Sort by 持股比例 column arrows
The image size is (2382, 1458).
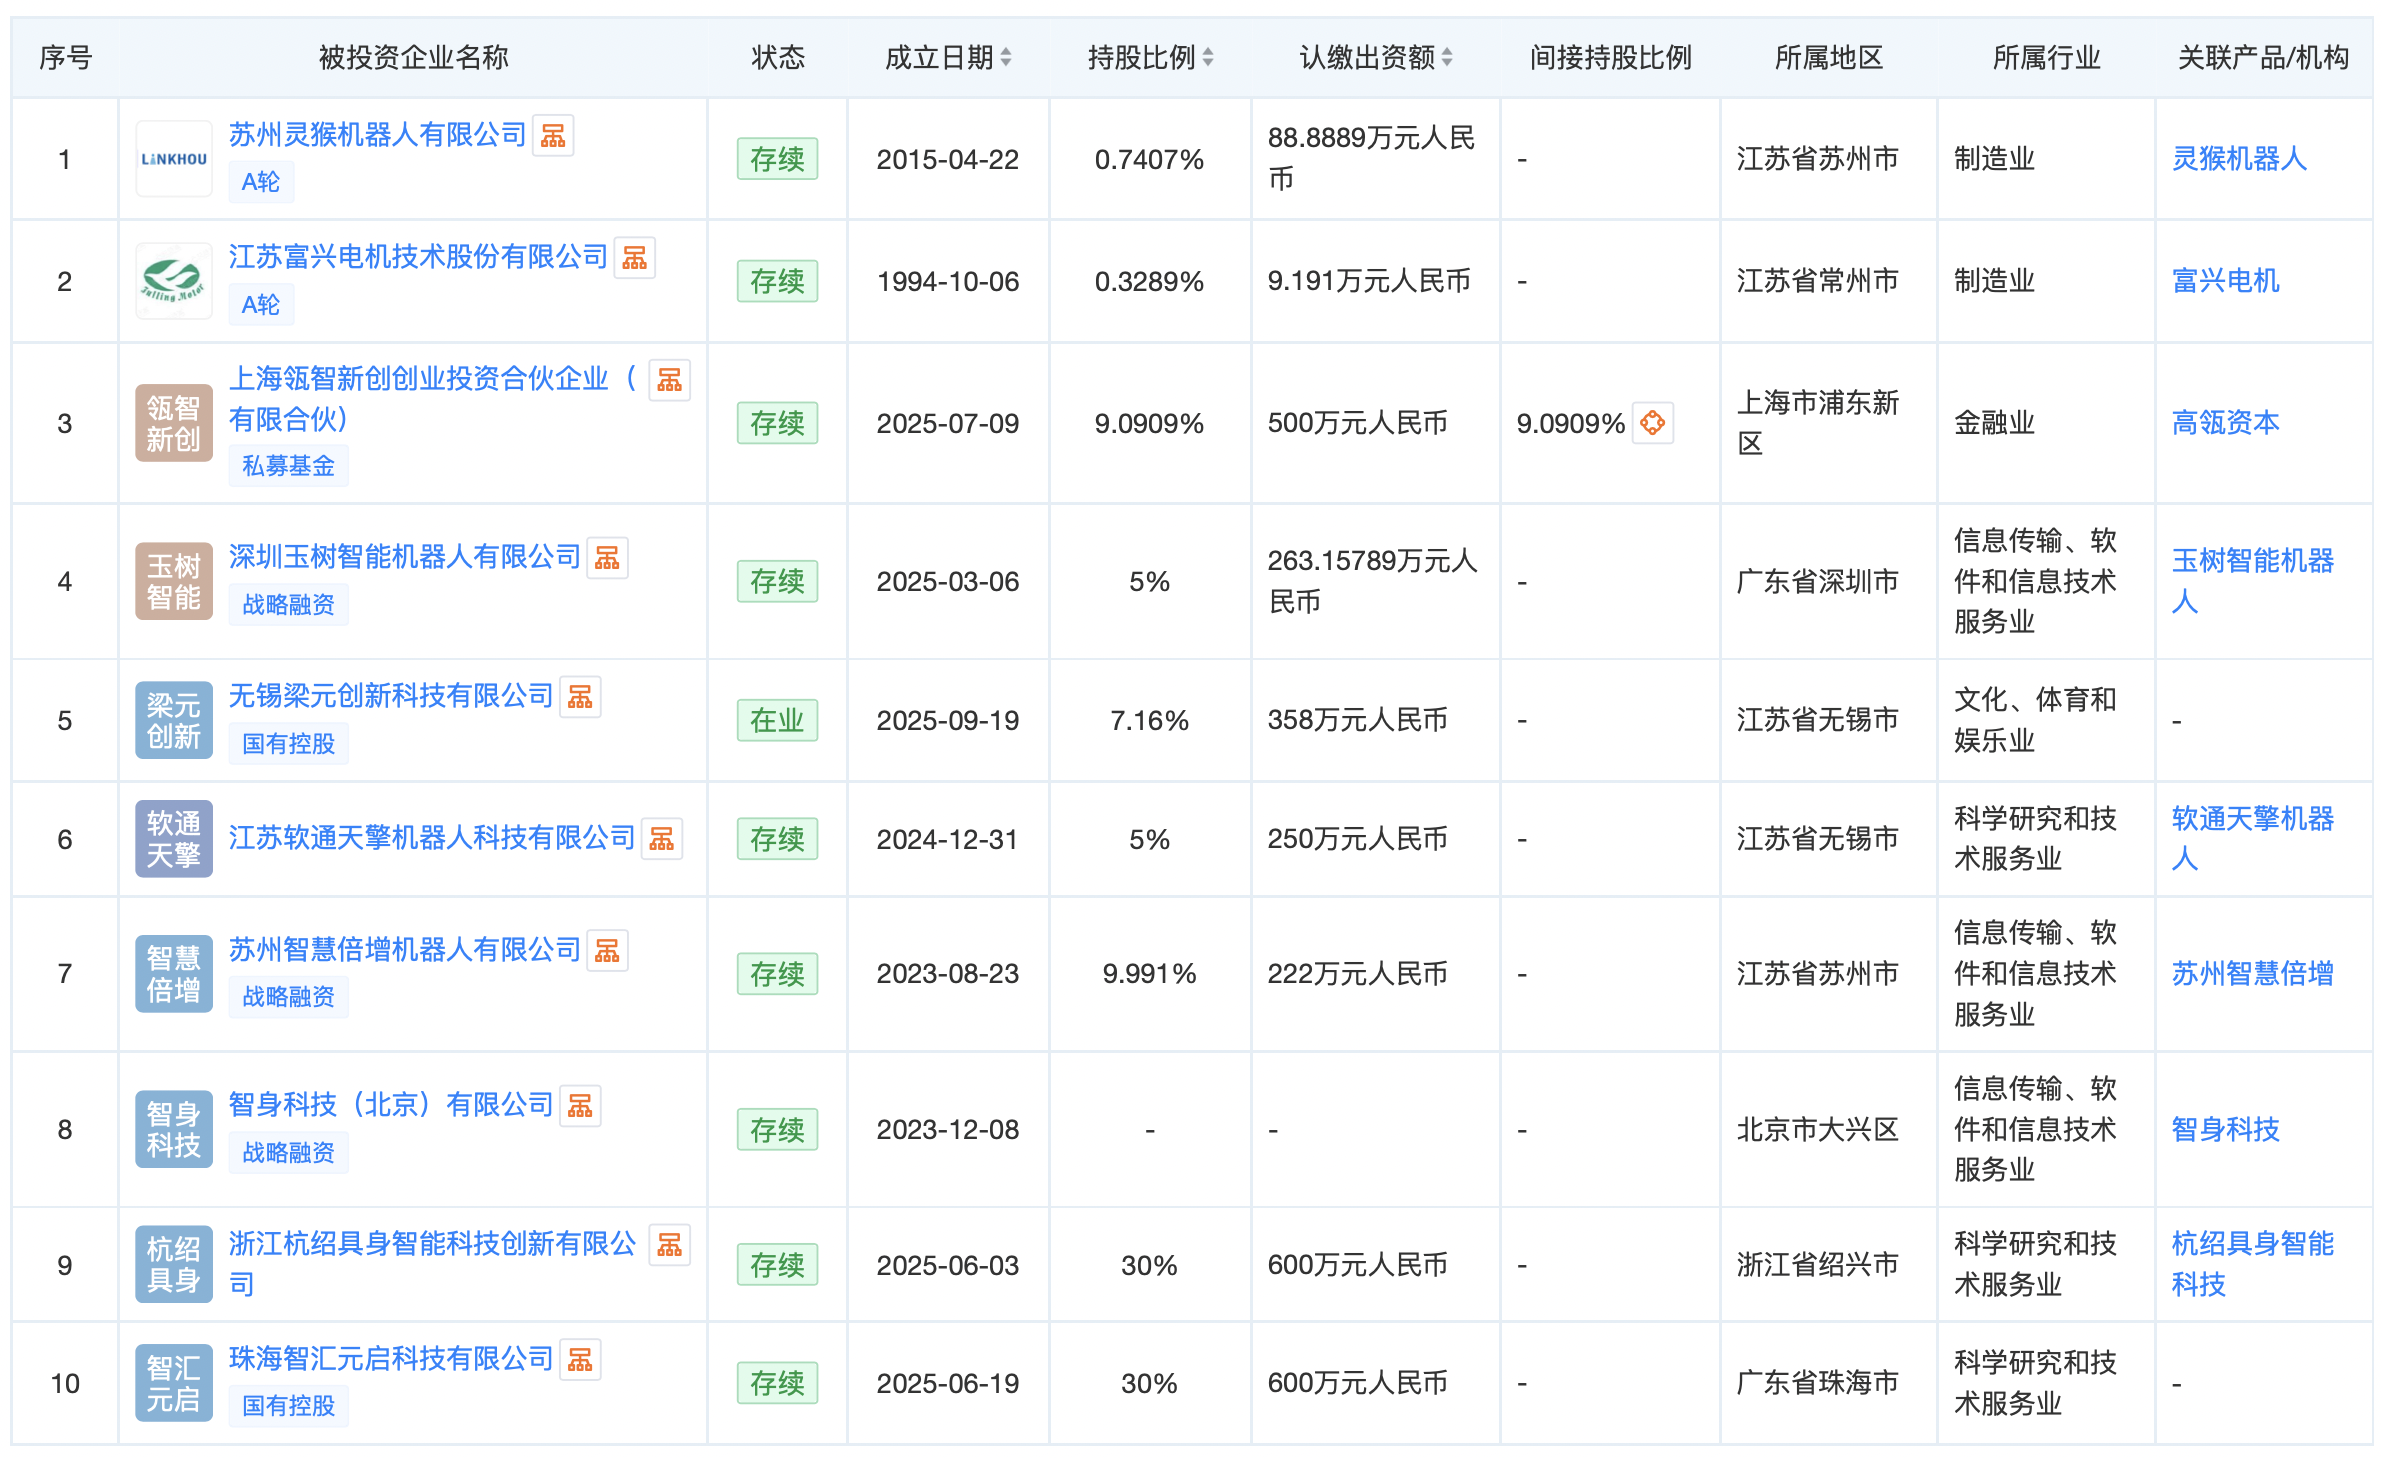[1208, 58]
